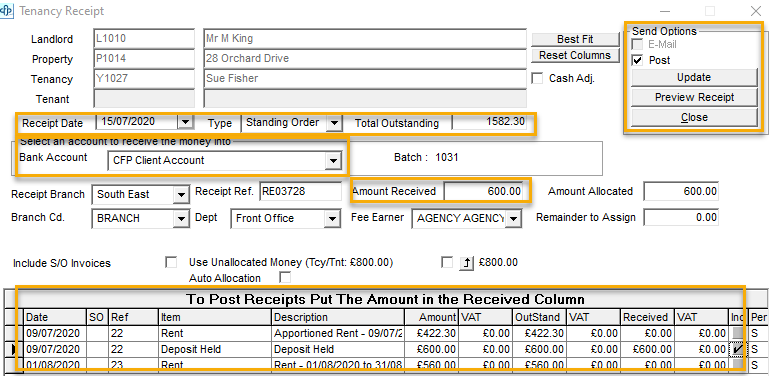This screenshot has height=376, width=772.
Task: Expand the Dept Front Office dropdown
Action: click(332, 219)
